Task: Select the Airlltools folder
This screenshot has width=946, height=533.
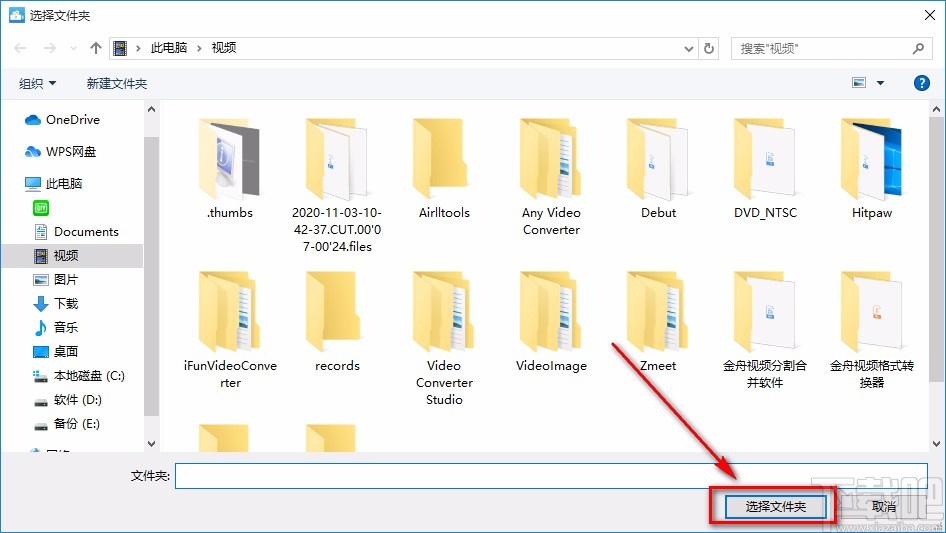Action: (444, 169)
